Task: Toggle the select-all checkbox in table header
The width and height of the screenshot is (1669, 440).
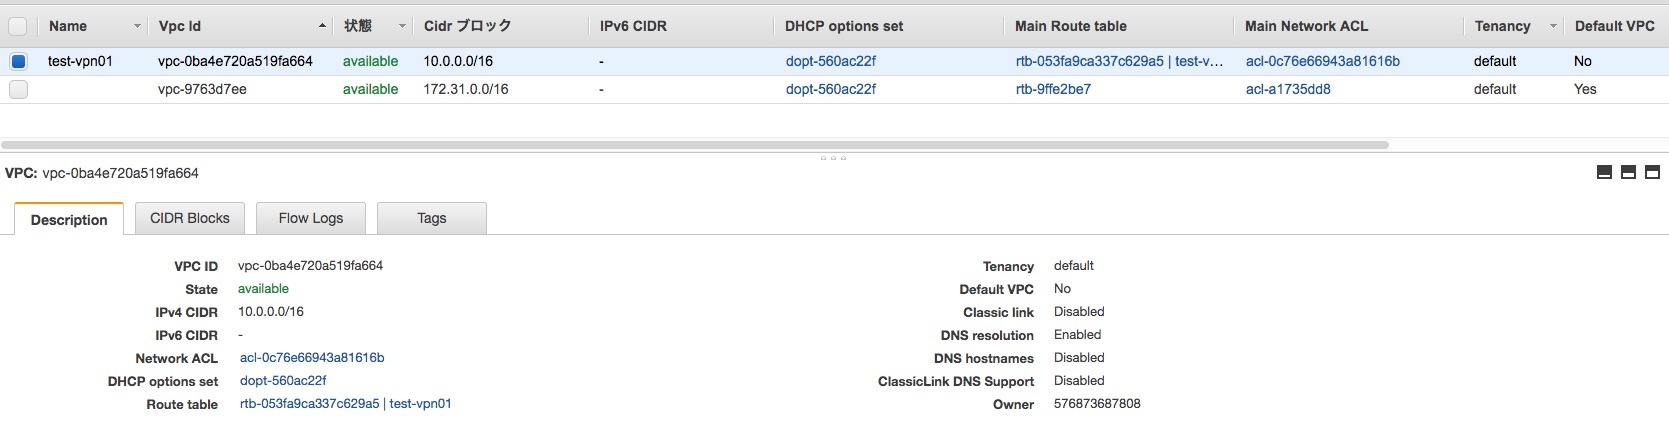Action: tap(18, 26)
